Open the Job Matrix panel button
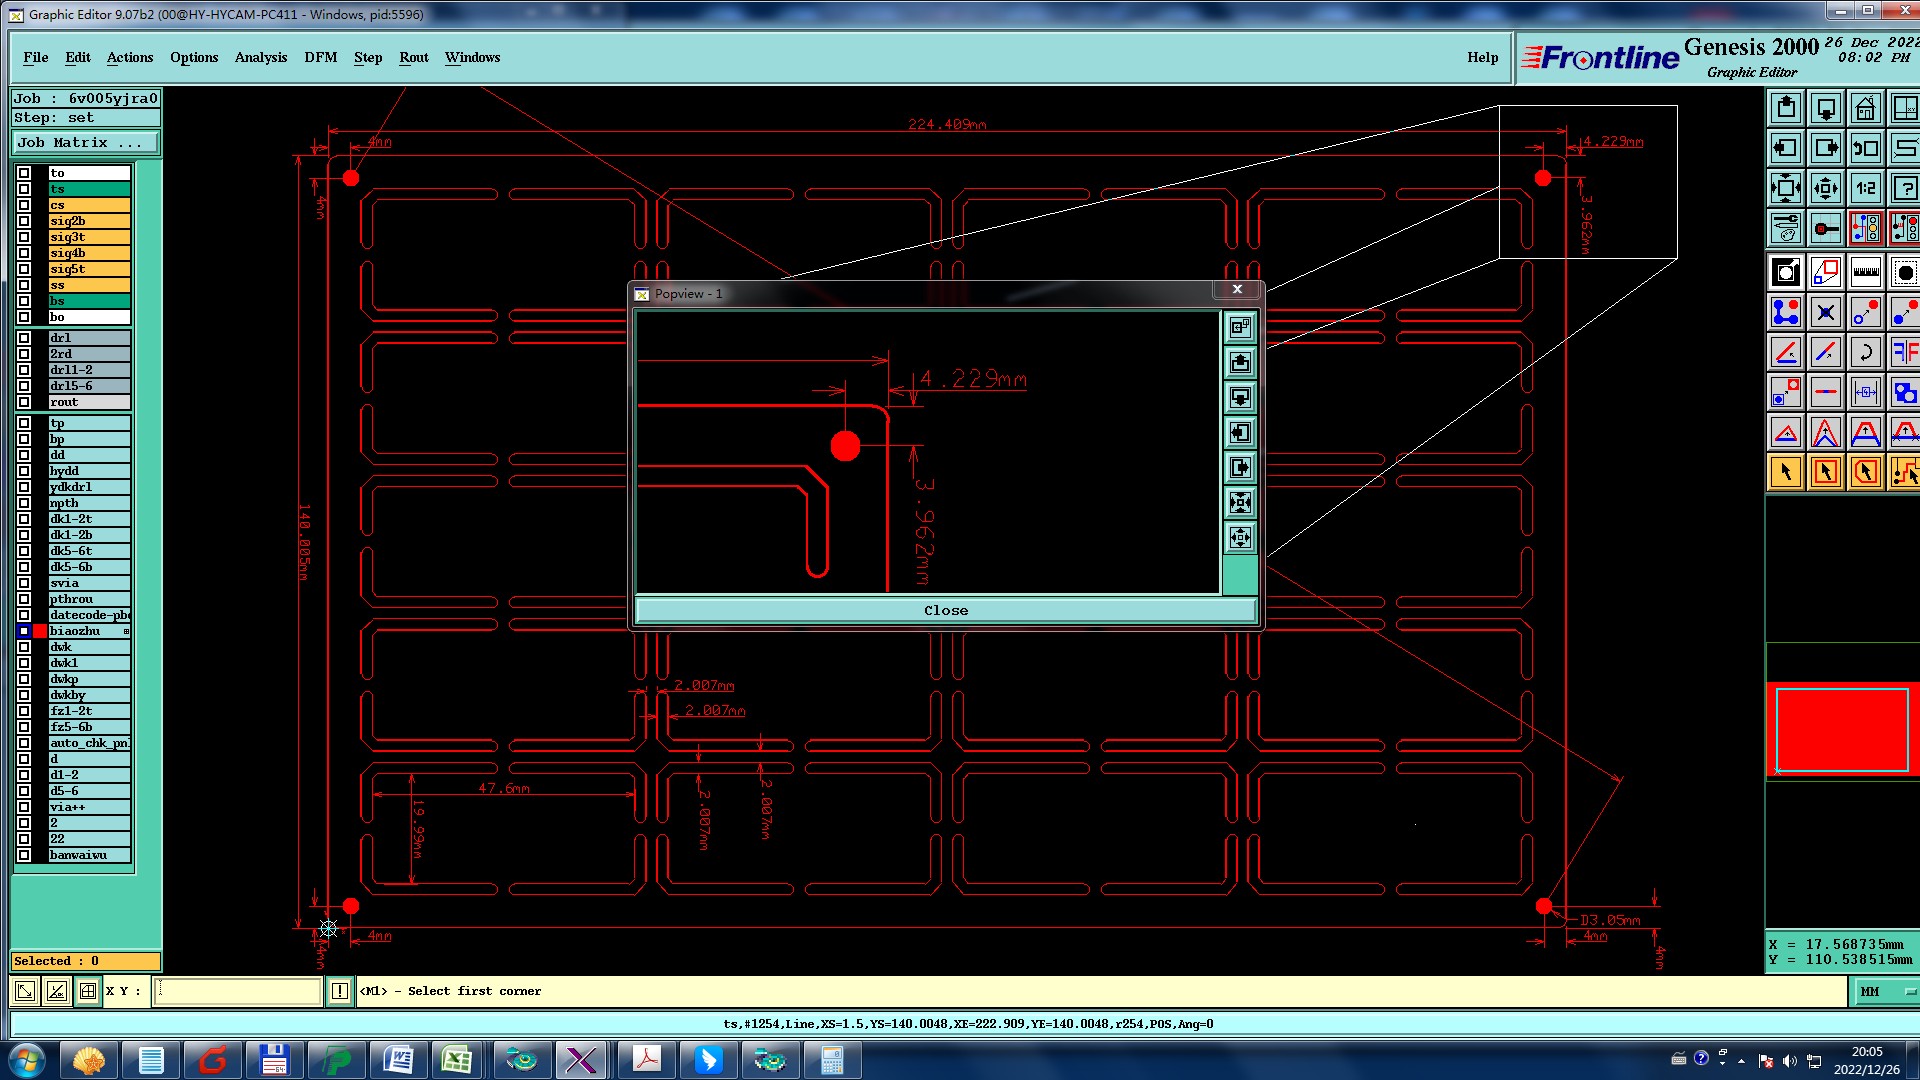The image size is (1920, 1080). coord(84,143)
